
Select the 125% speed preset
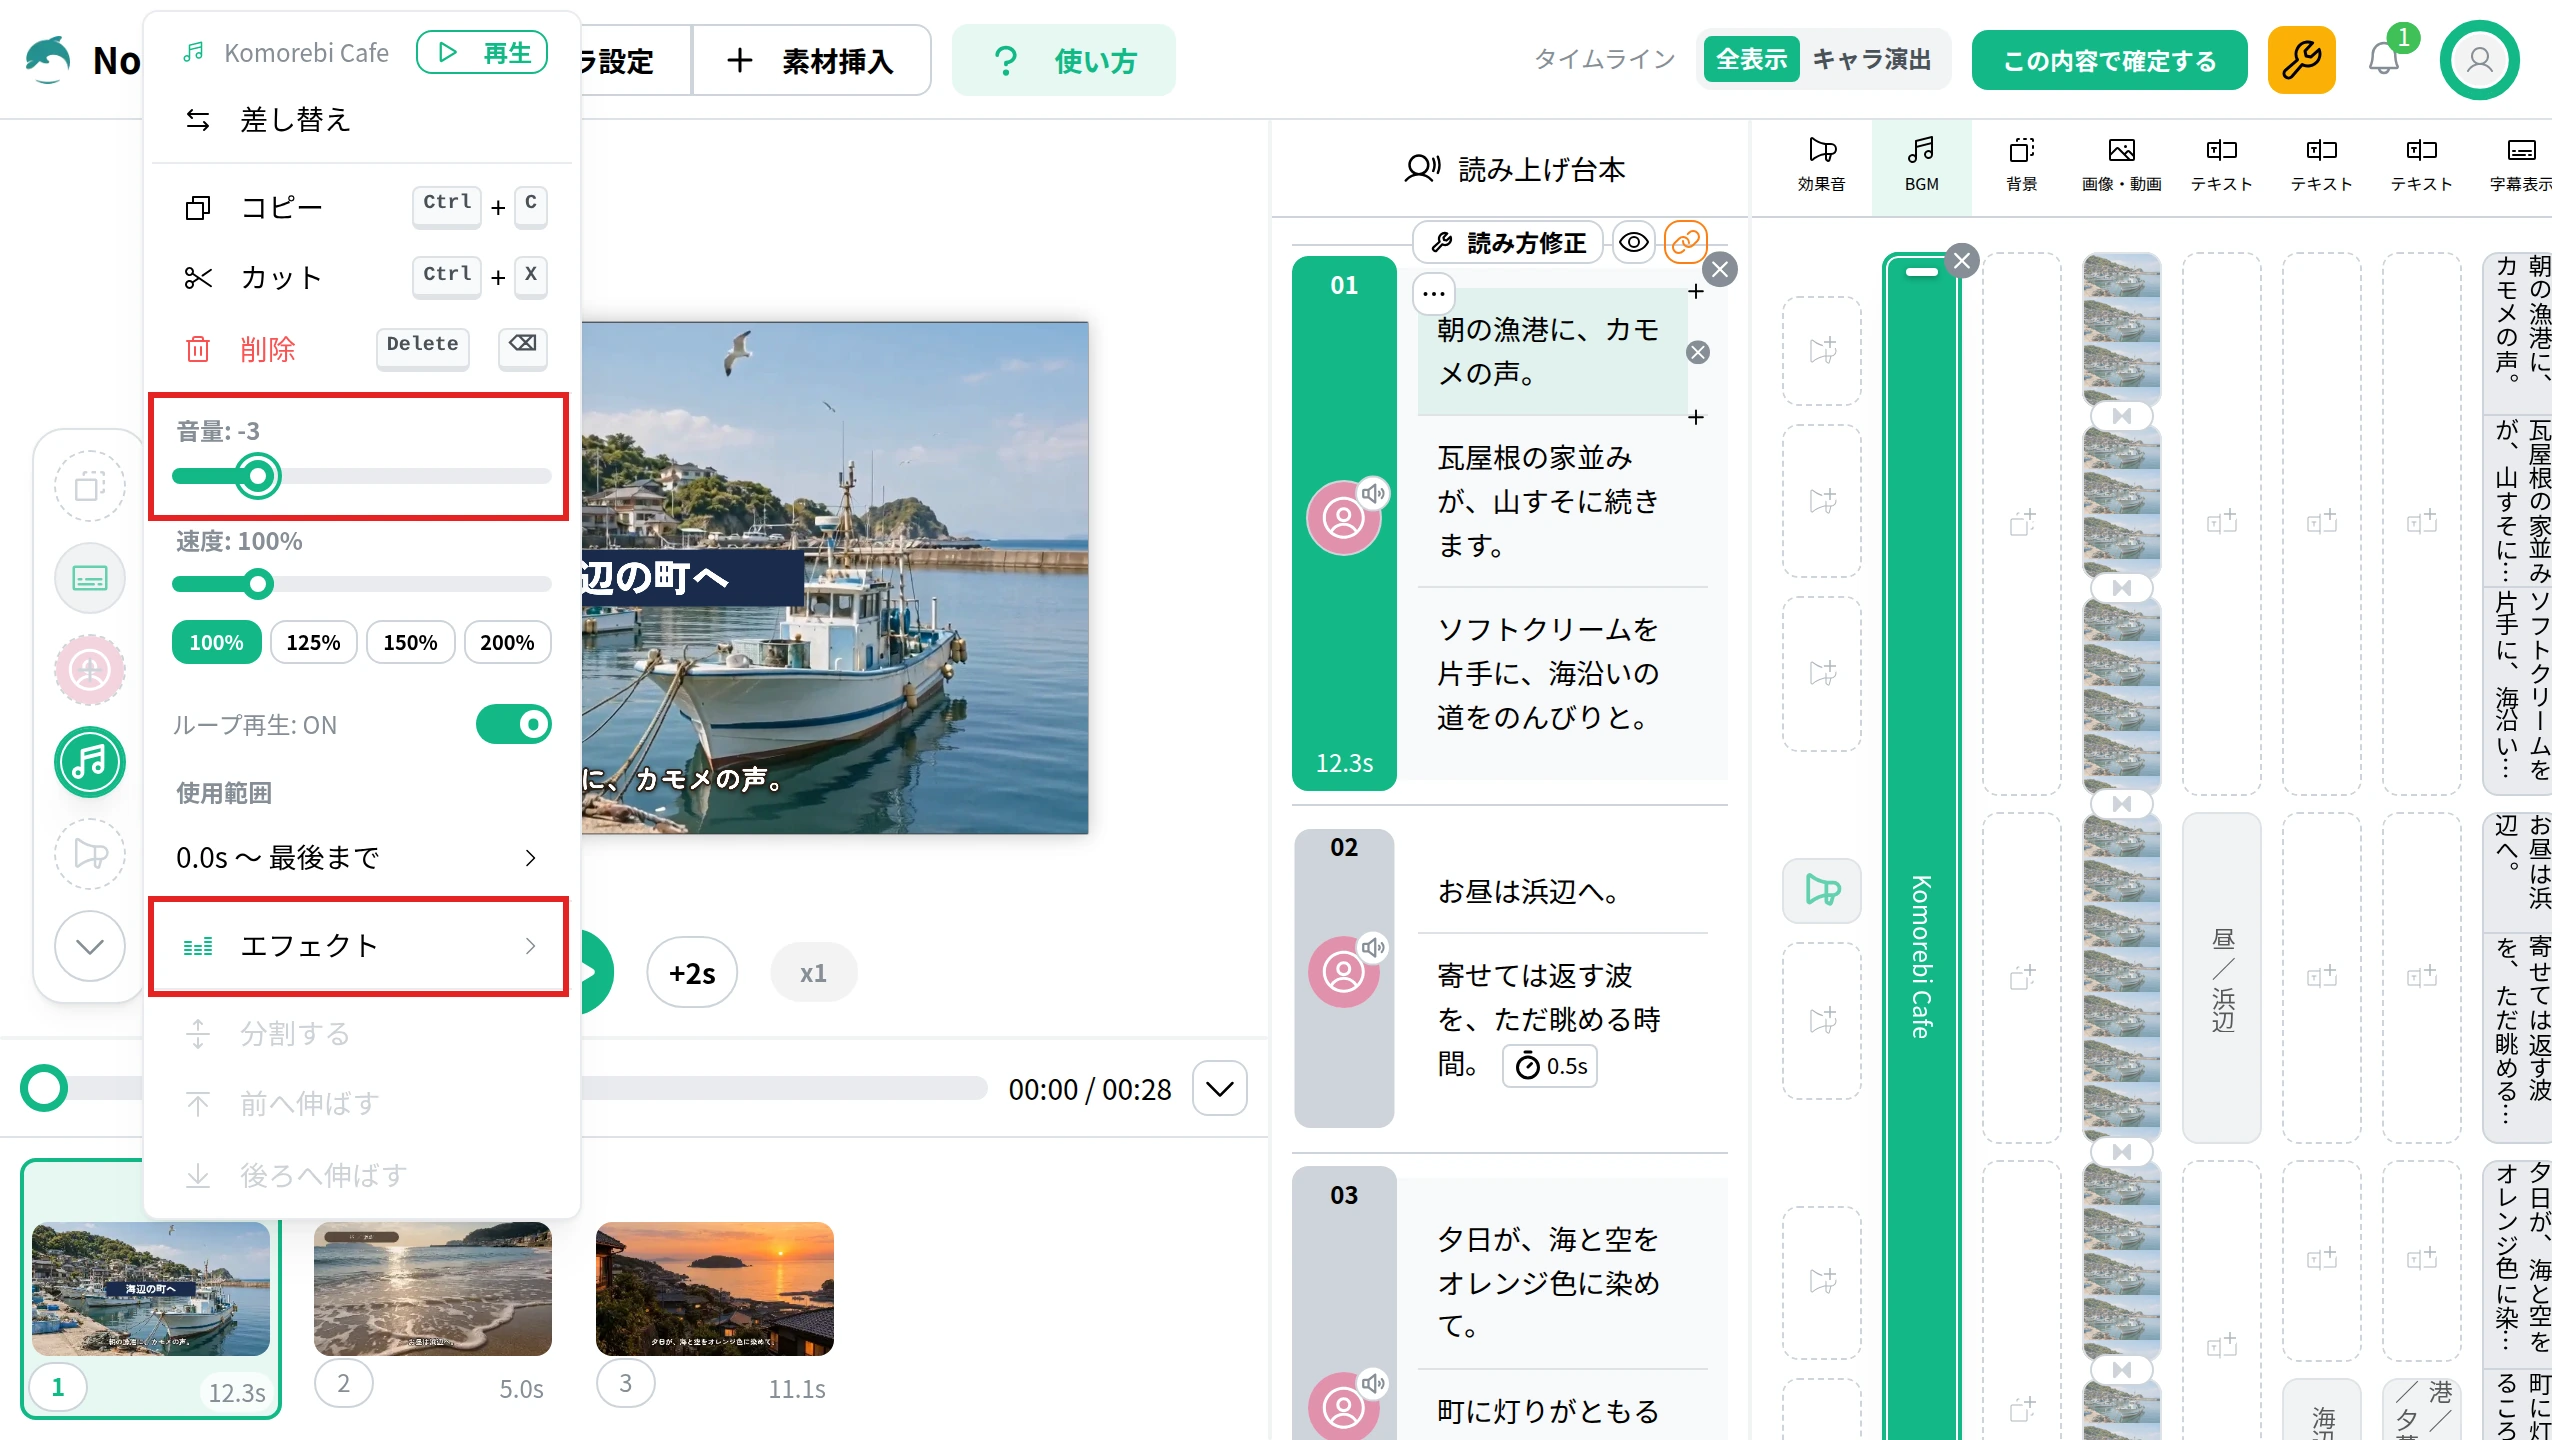pos(313,642)
